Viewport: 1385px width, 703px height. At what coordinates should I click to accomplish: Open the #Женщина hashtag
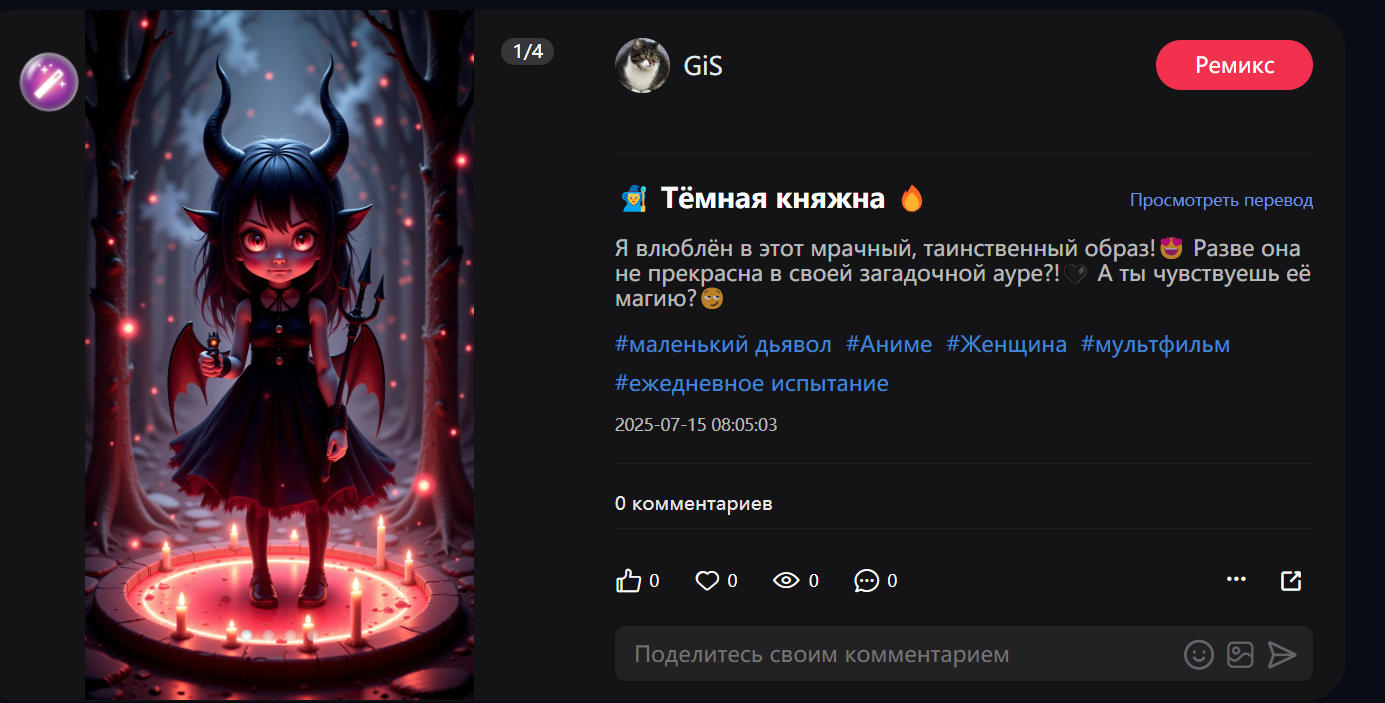click(x=1006, y=345)
